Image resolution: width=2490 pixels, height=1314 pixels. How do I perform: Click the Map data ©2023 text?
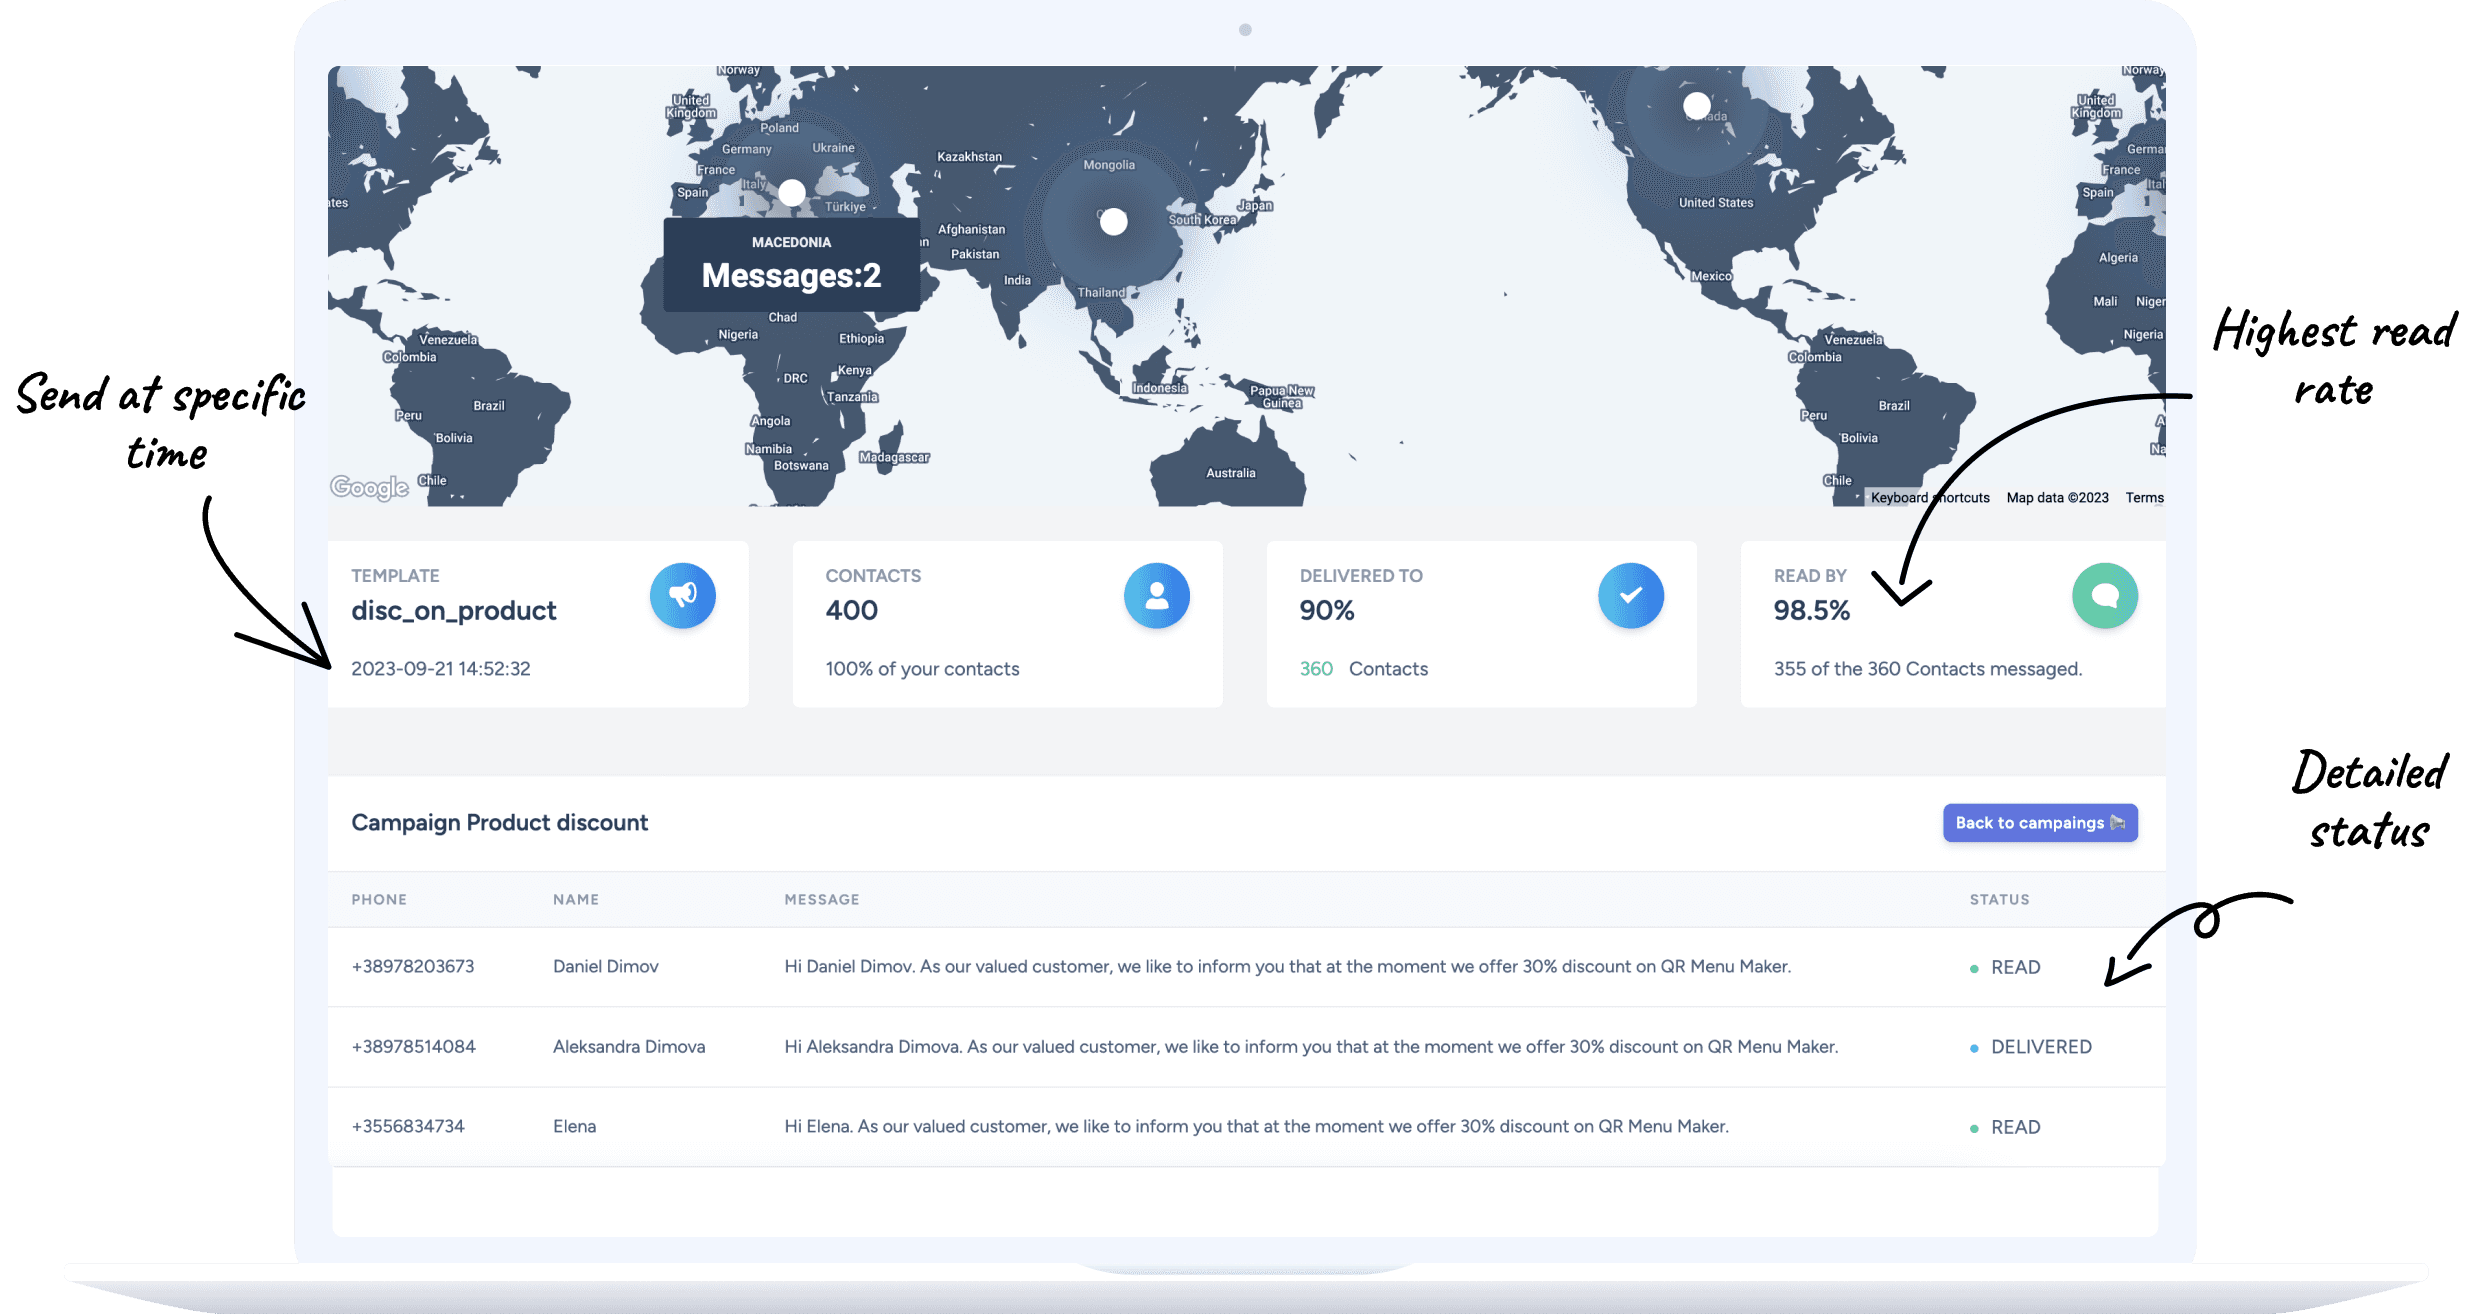(2057, 497)
